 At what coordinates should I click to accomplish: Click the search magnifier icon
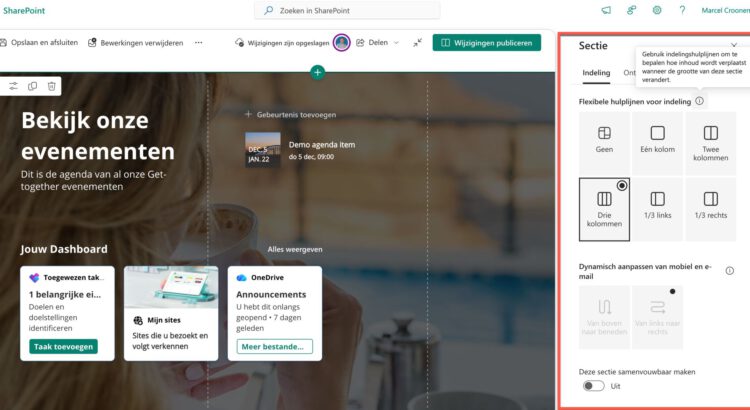click(269, 10)
